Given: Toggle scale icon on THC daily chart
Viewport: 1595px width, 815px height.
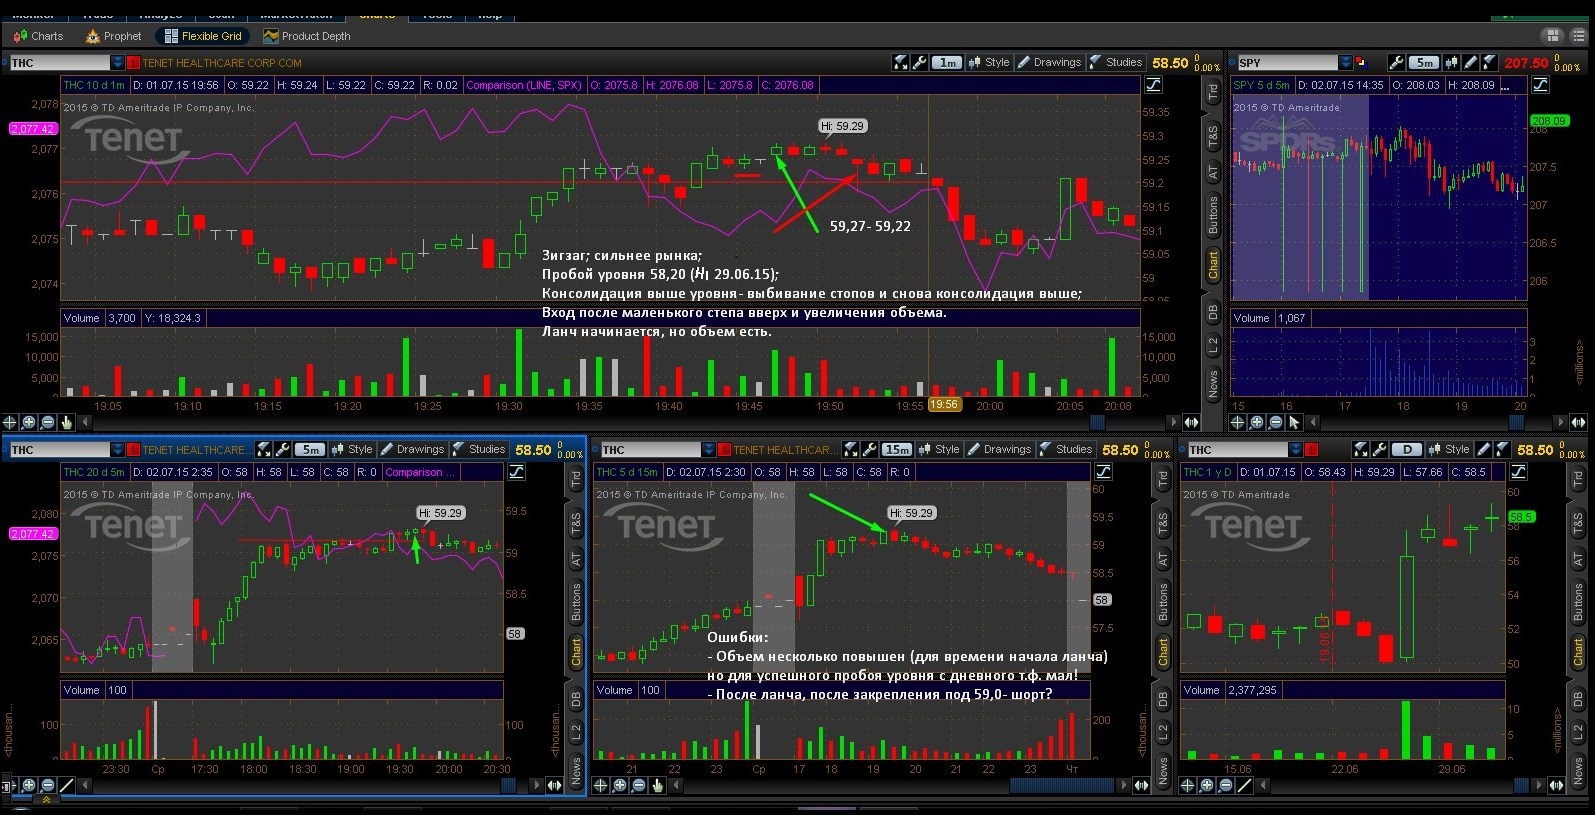Looking at the screenshot, I should click(1520, 472).
